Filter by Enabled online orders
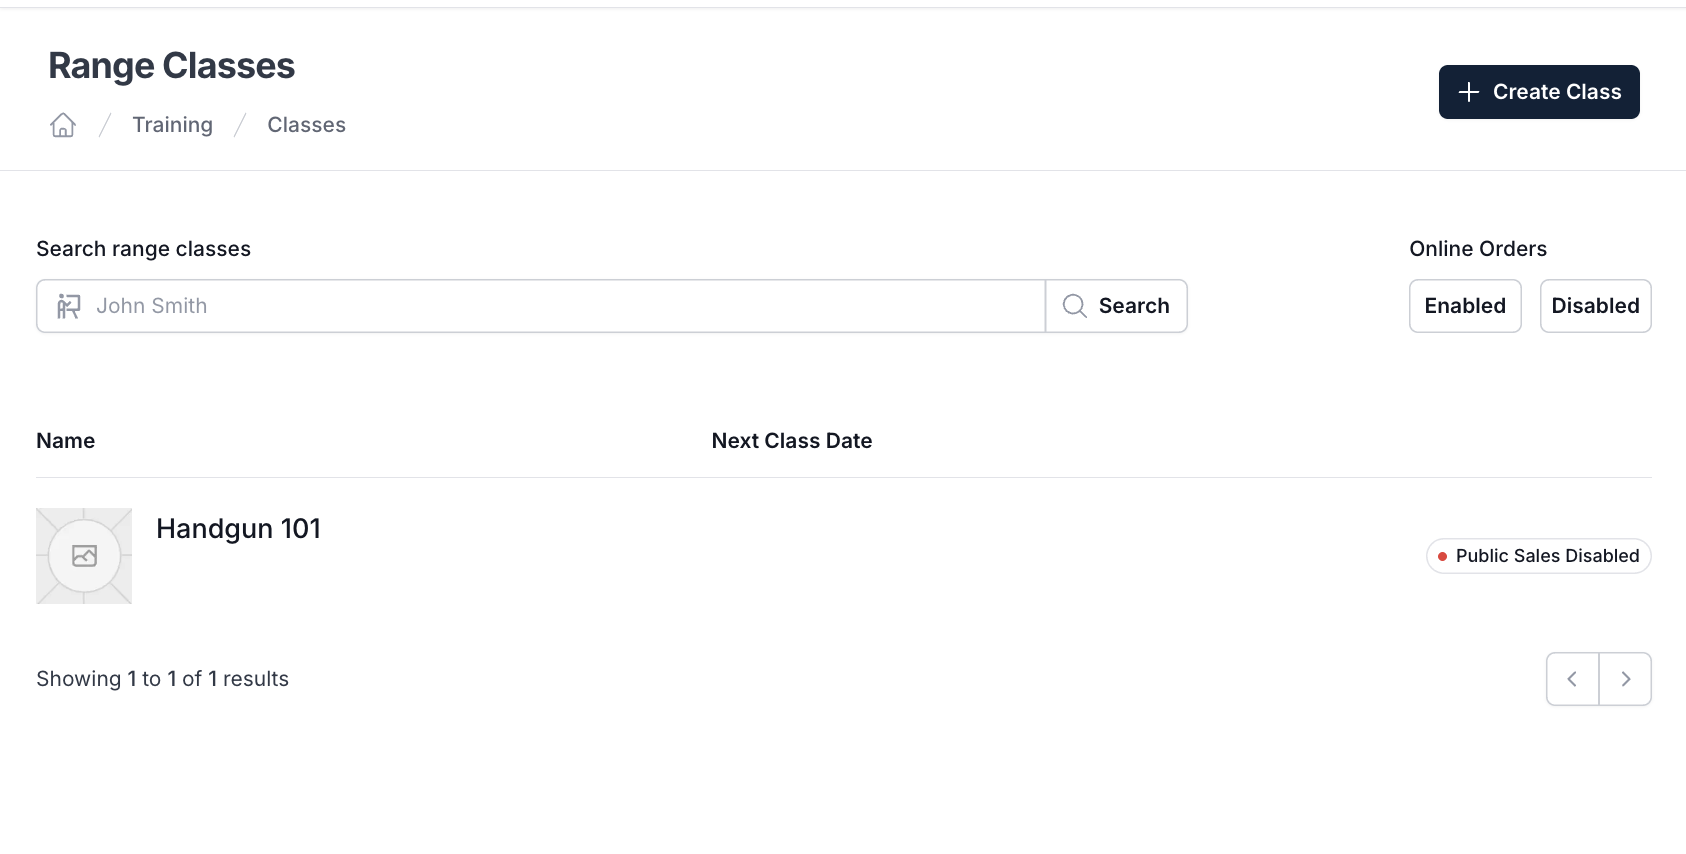This screenshot has width=1686, height=854. (x=1465, y=306)
